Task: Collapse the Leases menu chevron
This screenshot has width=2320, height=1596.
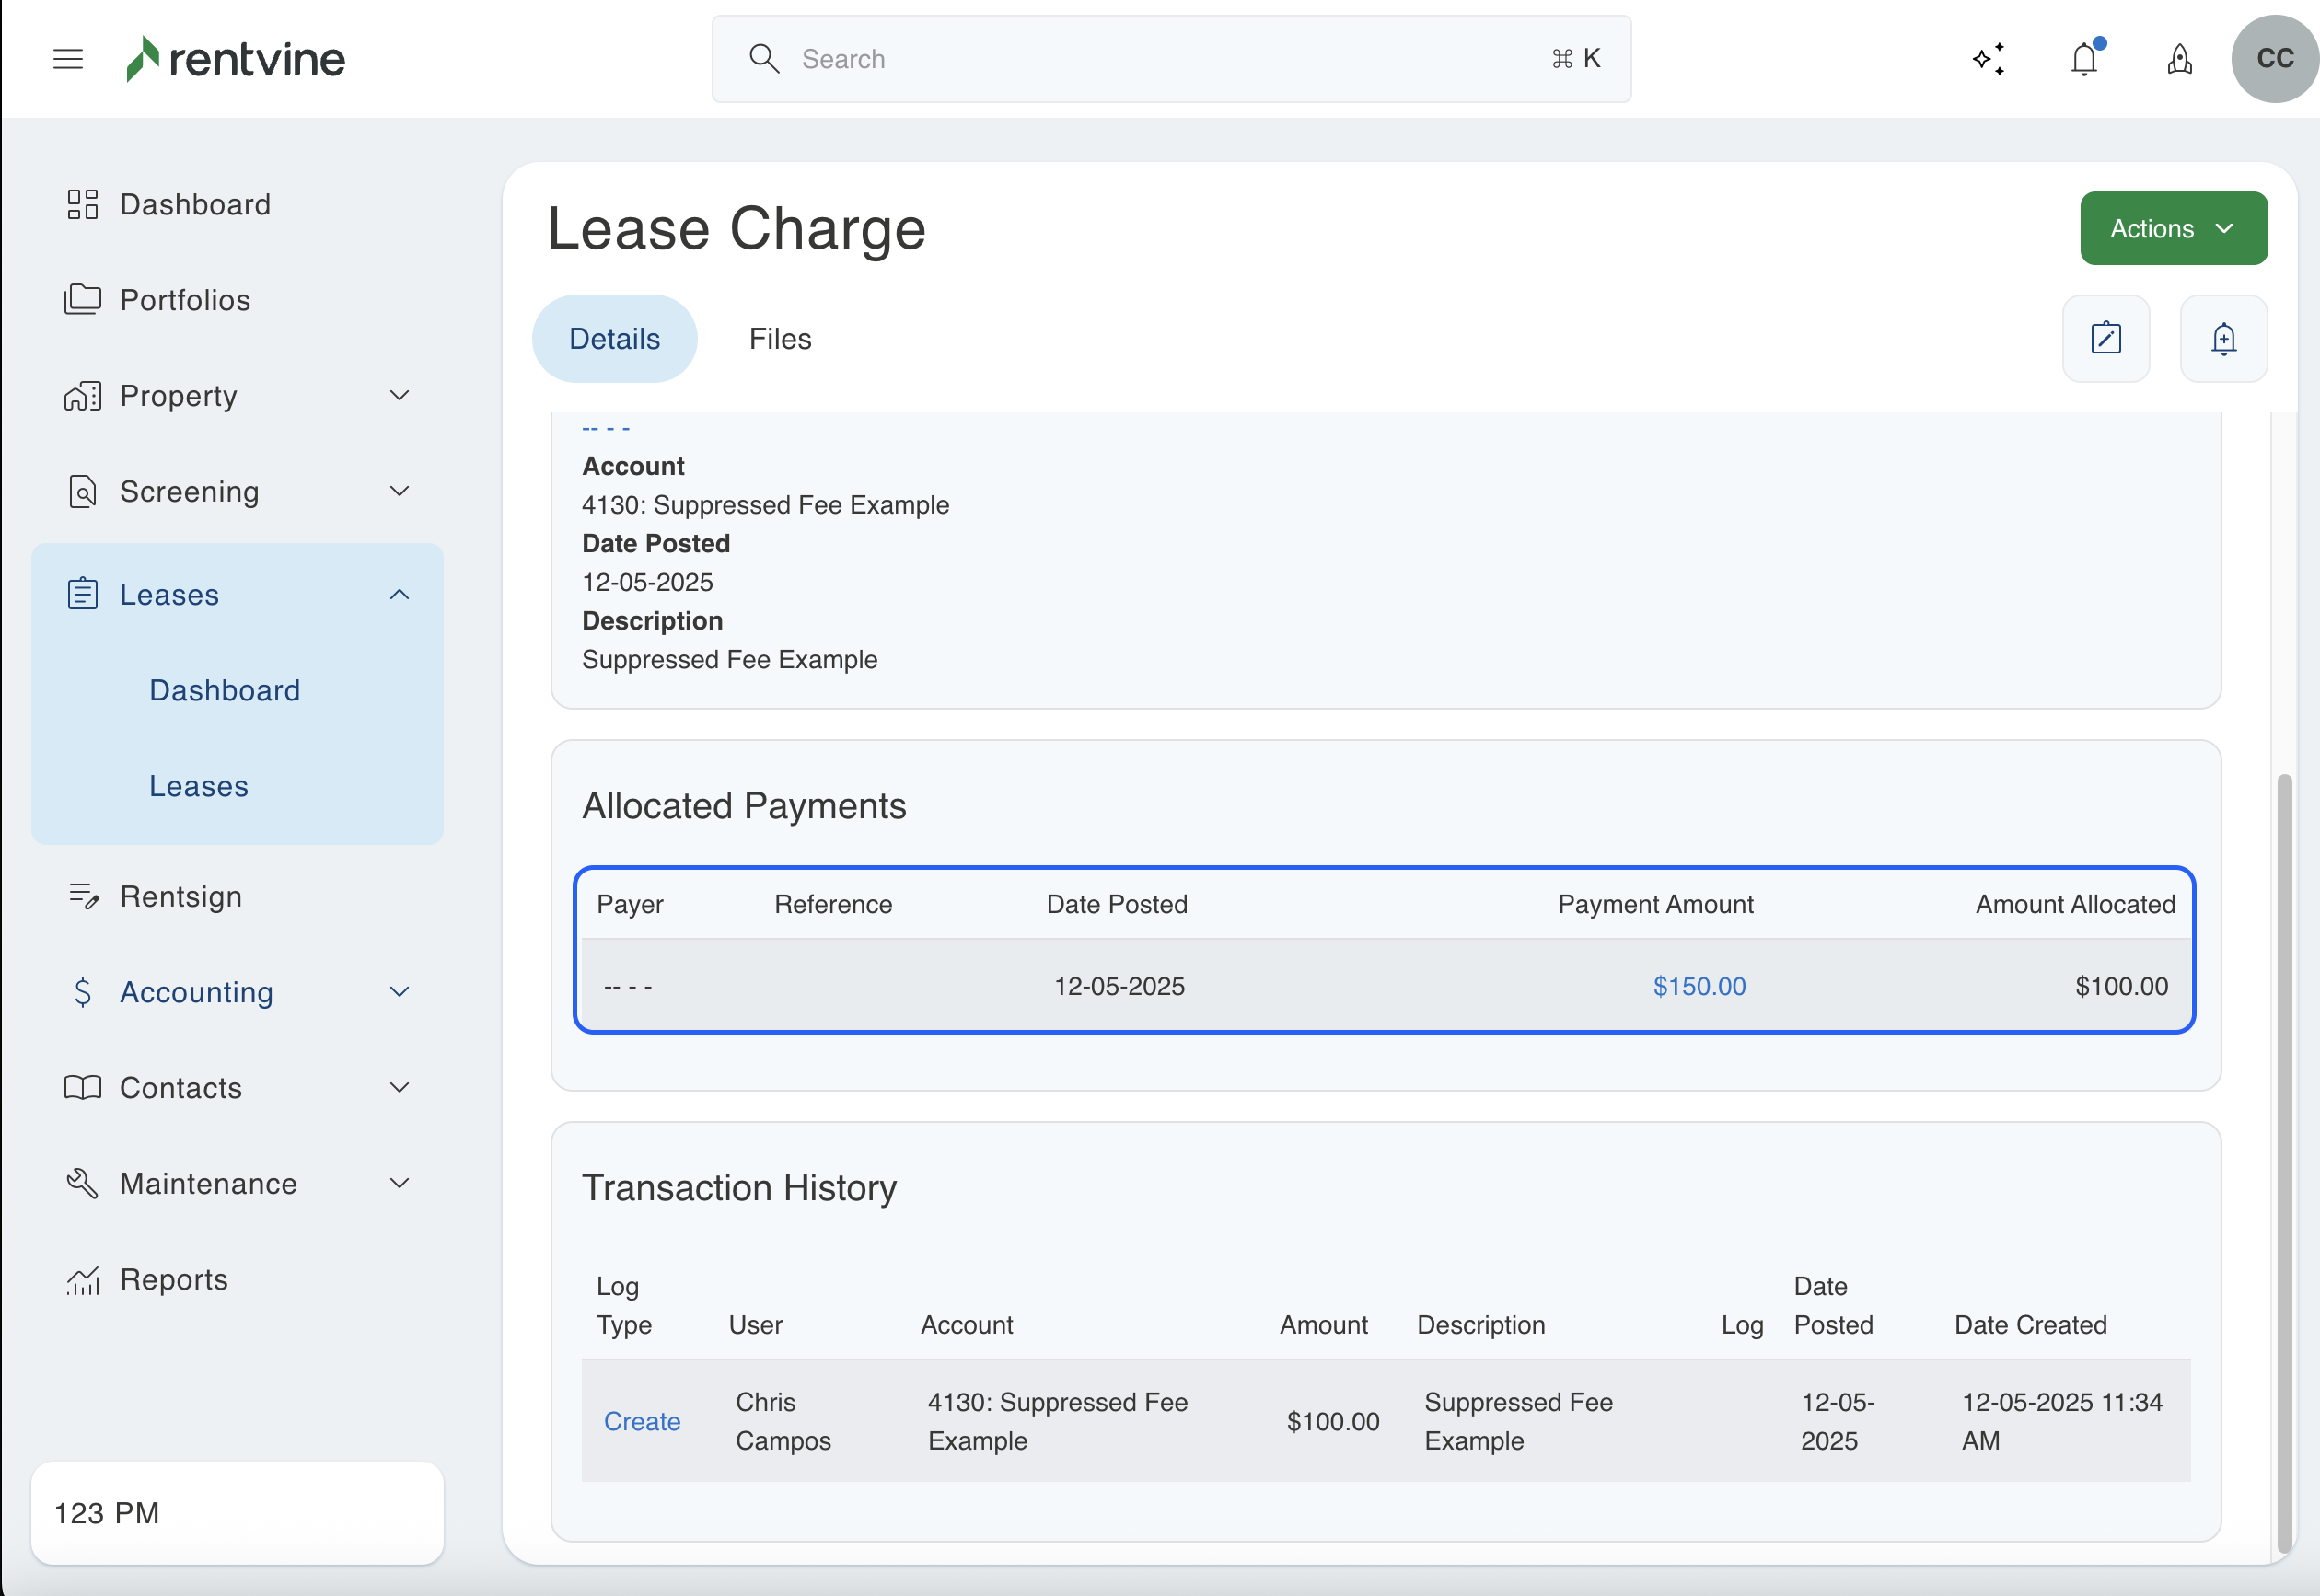Action: [x=399, y=595]
